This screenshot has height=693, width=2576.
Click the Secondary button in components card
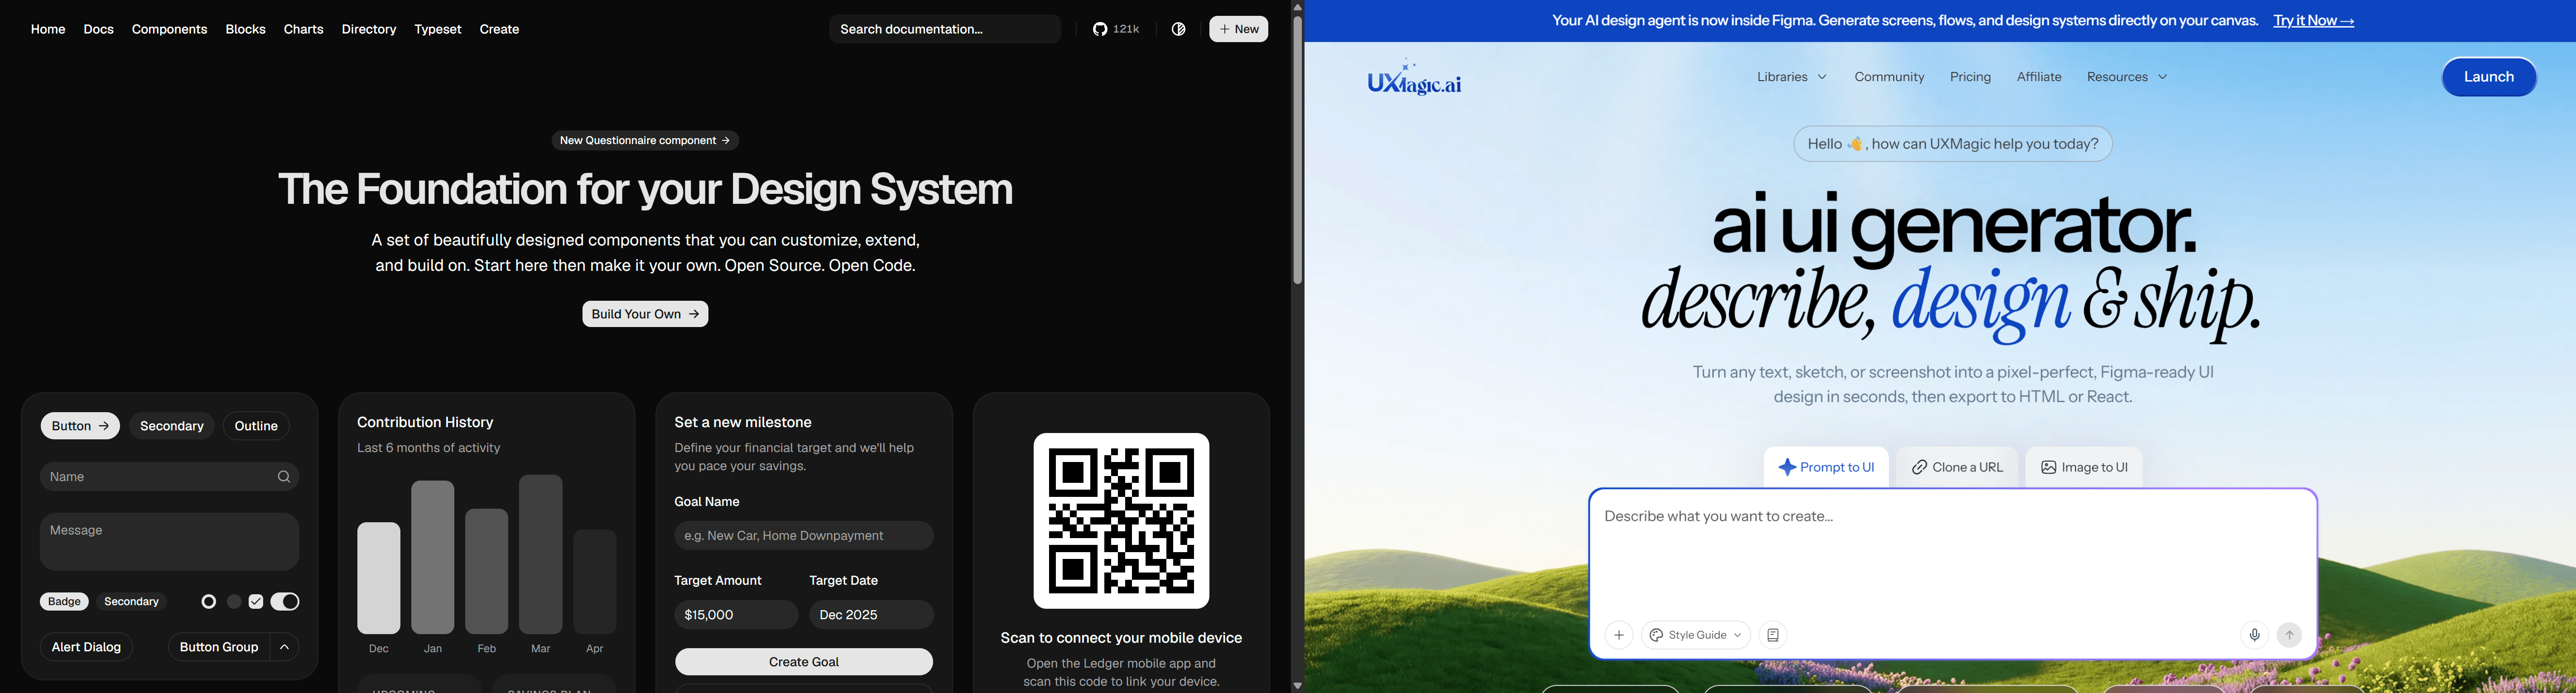(172, 426)
